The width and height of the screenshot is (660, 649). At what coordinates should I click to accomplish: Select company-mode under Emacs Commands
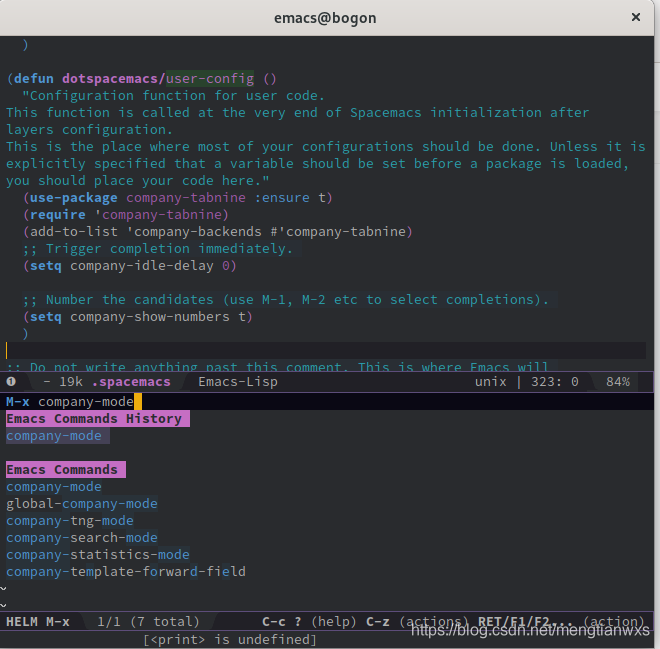[x=54, y=487]
